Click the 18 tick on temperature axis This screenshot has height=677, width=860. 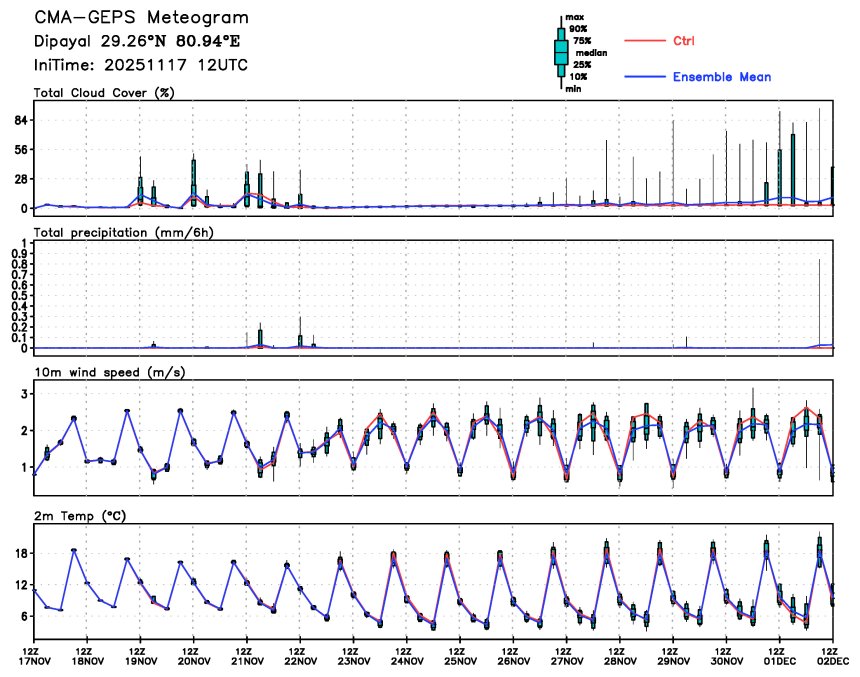point(20,553)
